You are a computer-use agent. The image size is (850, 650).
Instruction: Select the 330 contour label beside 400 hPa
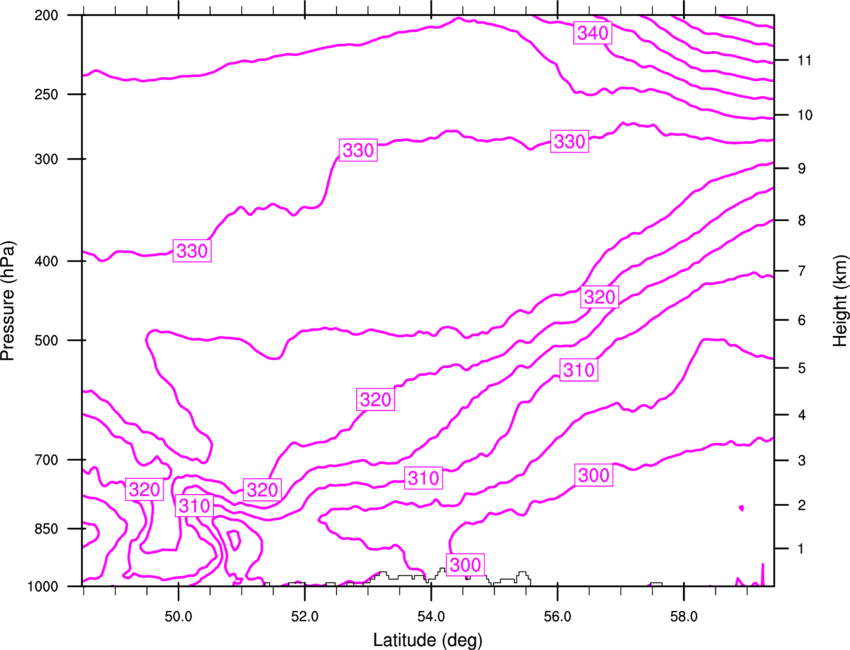192,251
